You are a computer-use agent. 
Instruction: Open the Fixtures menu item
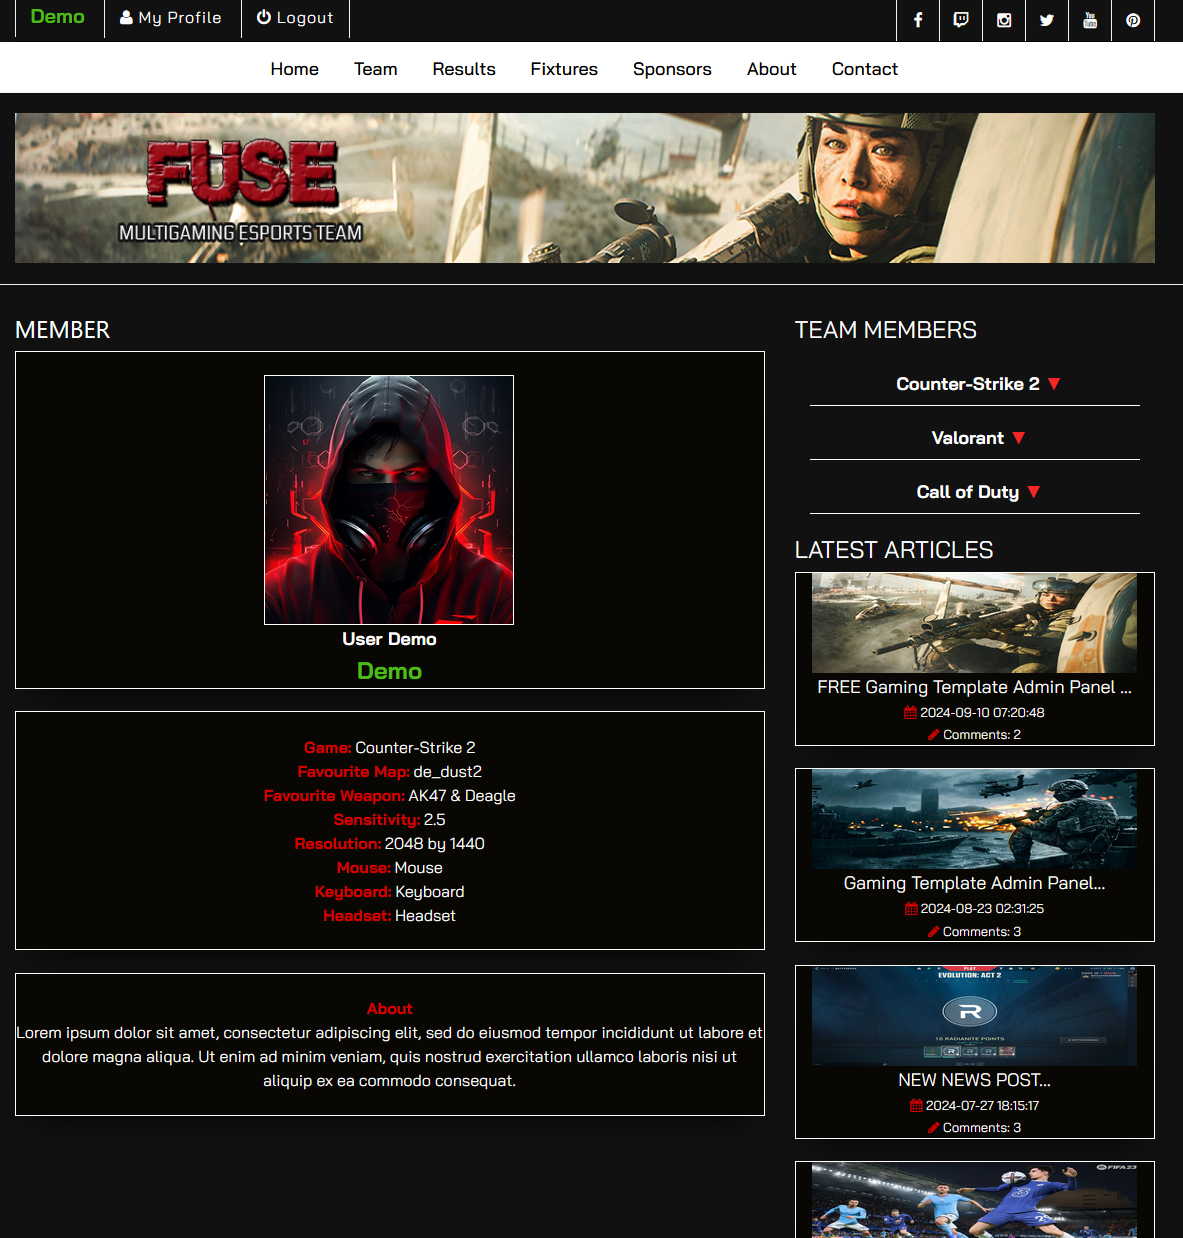click(x=564, y=69)
